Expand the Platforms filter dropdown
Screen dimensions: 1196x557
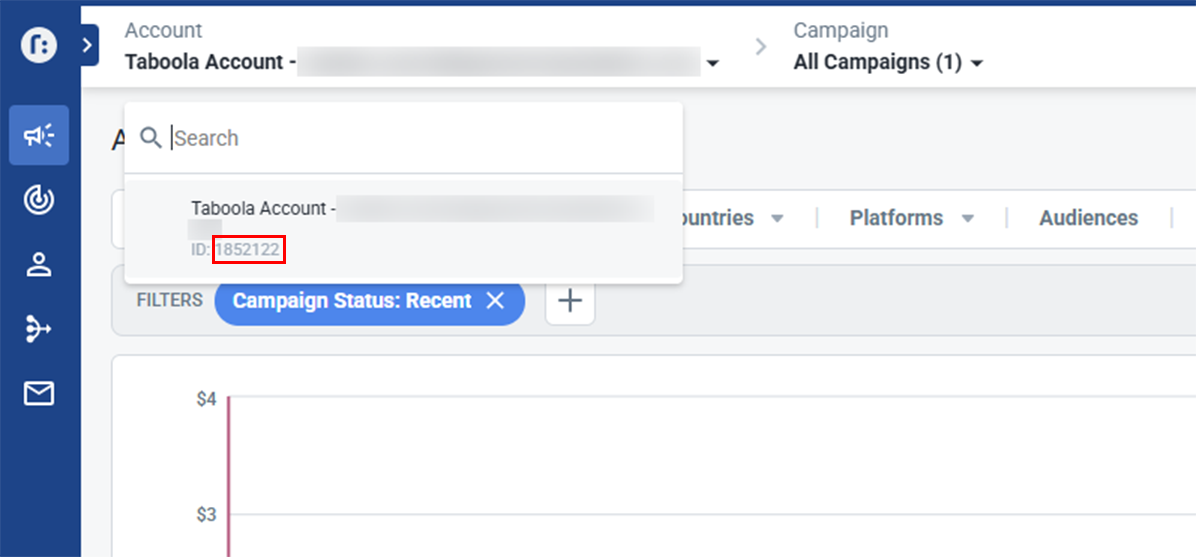click(967, 218)
